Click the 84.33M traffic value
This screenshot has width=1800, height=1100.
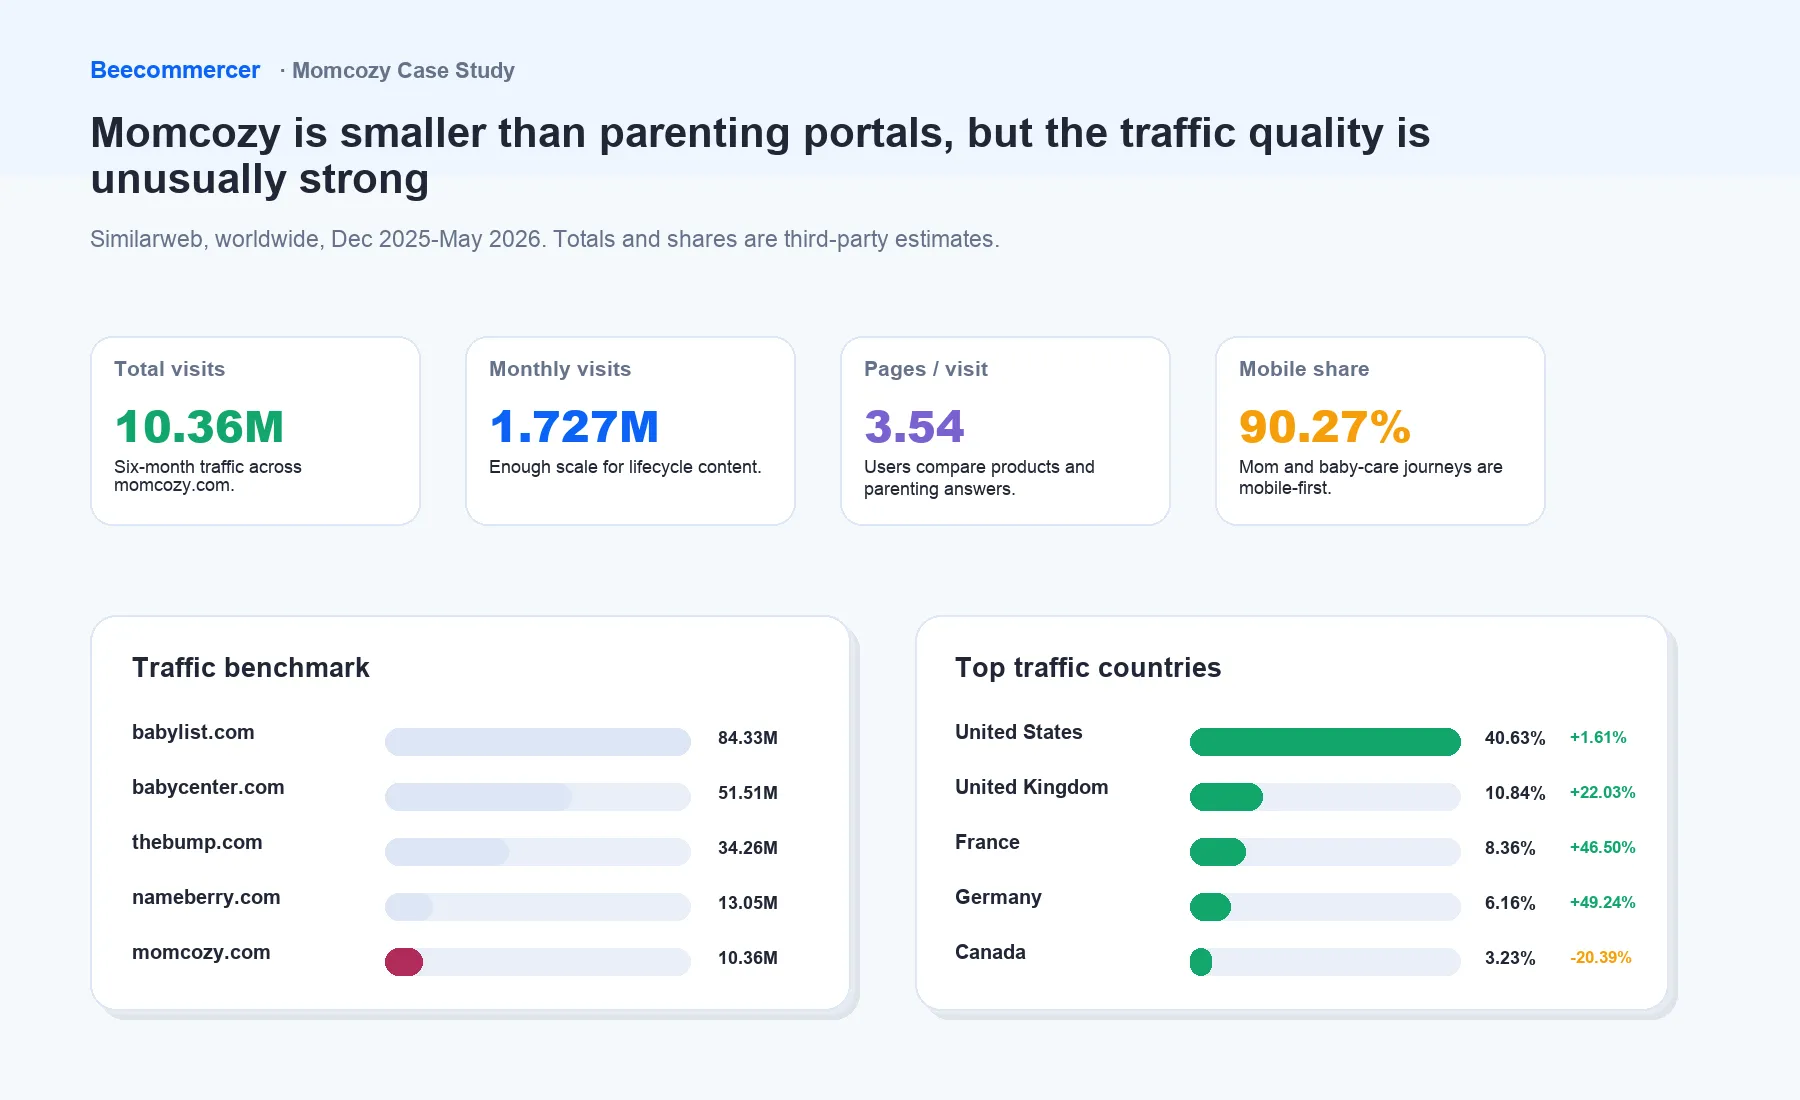(748, 738)
